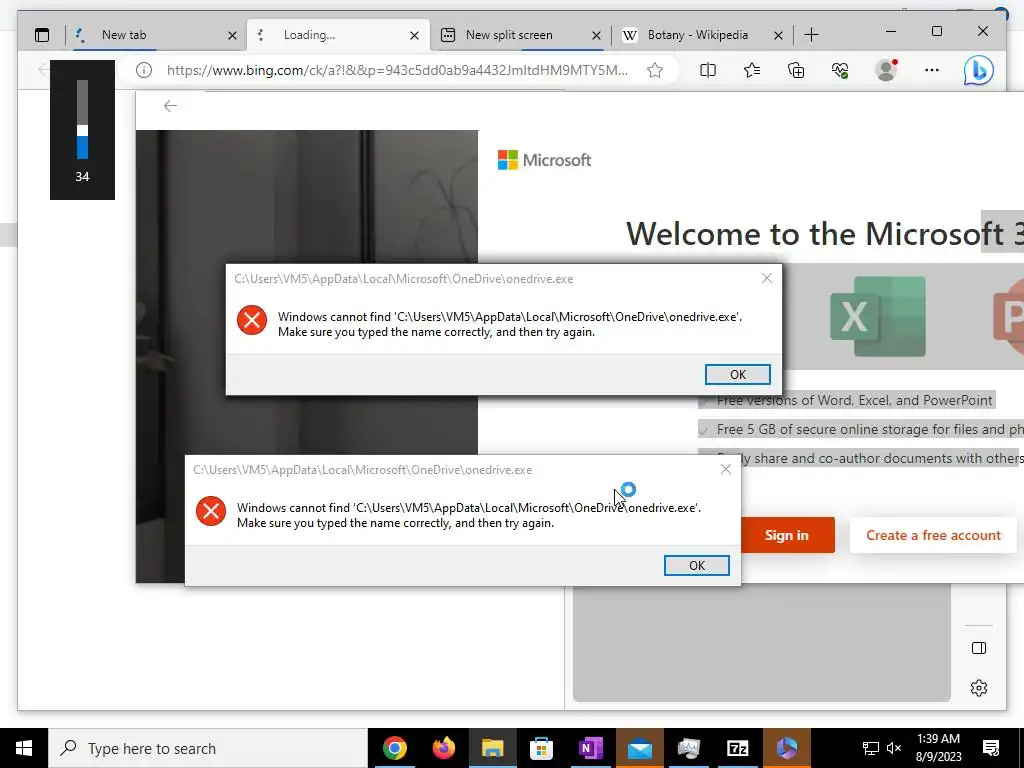Click the PowerPoint app icon

pos(1008,317)
